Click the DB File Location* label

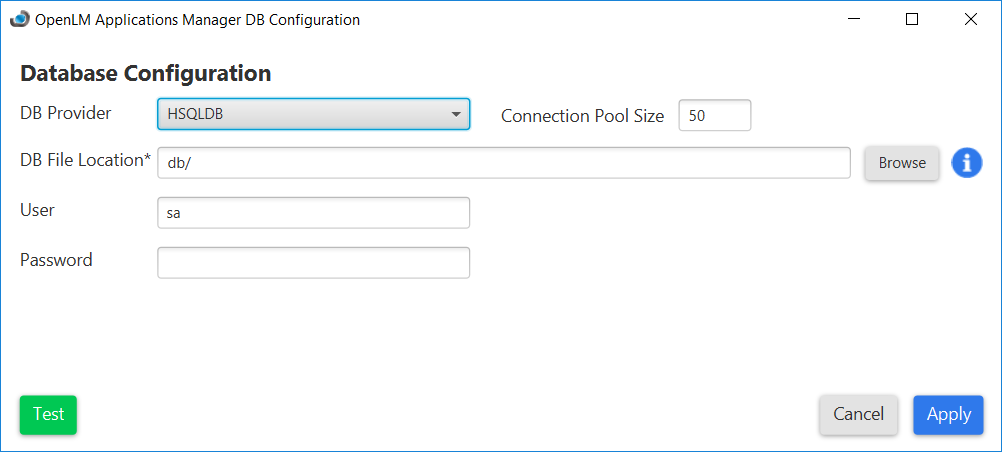point(85,160)
